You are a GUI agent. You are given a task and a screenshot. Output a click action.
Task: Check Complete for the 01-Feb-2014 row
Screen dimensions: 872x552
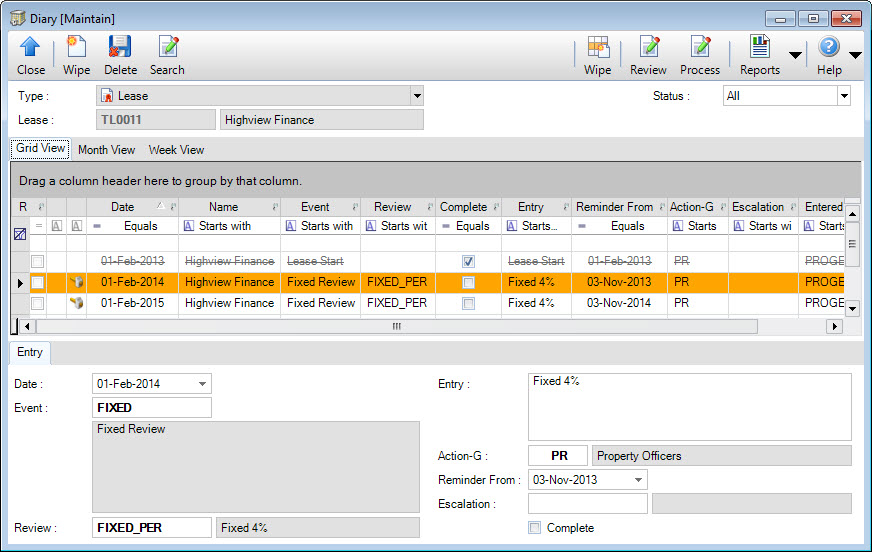point(468,282)
